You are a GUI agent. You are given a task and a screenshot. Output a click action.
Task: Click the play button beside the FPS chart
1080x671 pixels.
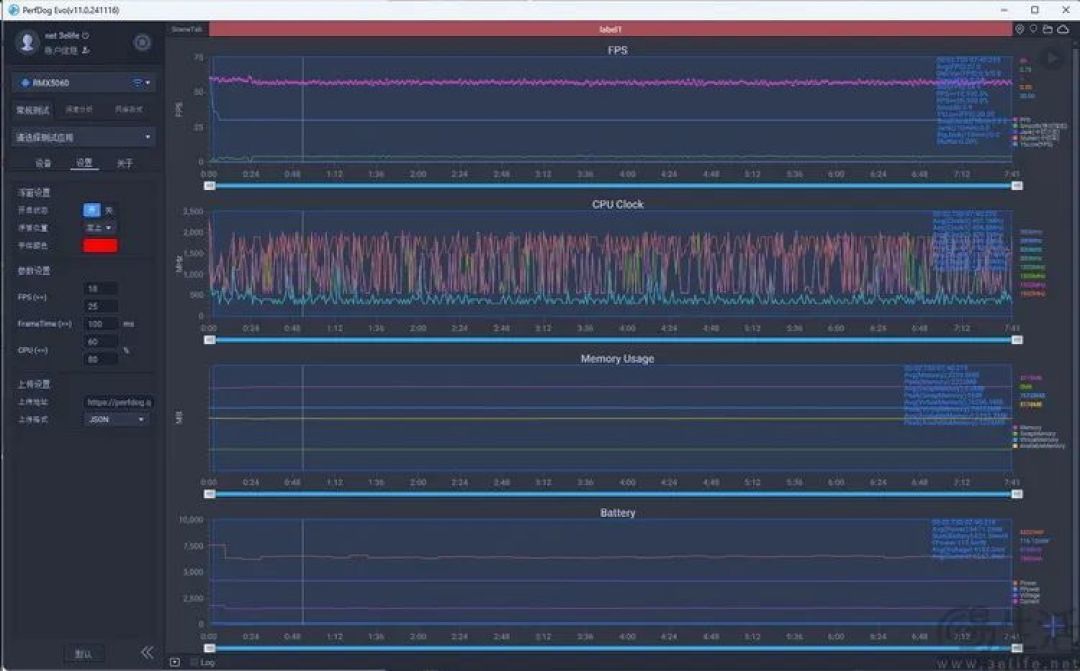pyautogui.click(x=1052, y=59)
